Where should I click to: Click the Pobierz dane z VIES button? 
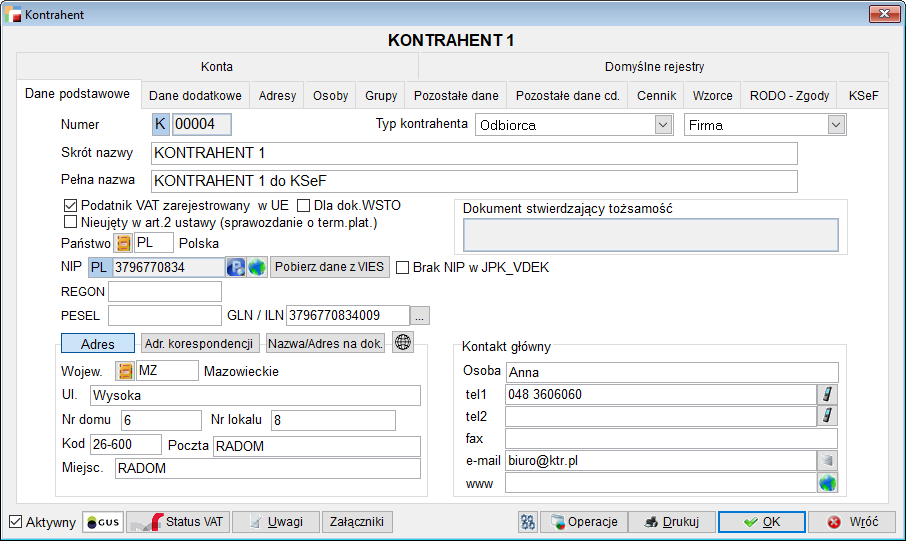pyautogui.click(x=329, y=267)
